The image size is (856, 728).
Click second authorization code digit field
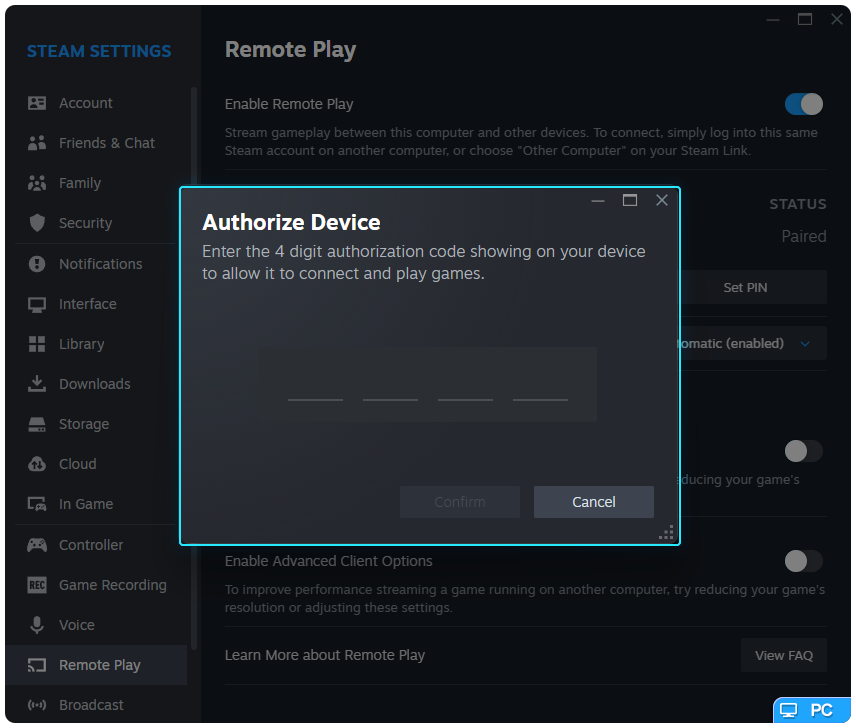(x=390, y=385)
